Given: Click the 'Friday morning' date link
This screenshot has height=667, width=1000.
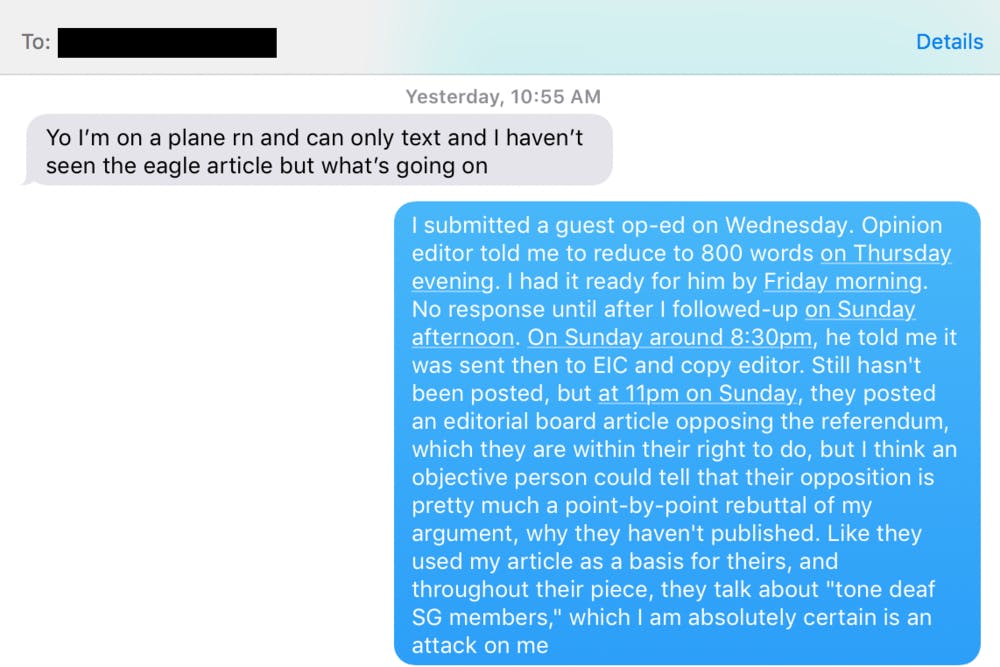Looking at the screenshot, I should point(842,281).
